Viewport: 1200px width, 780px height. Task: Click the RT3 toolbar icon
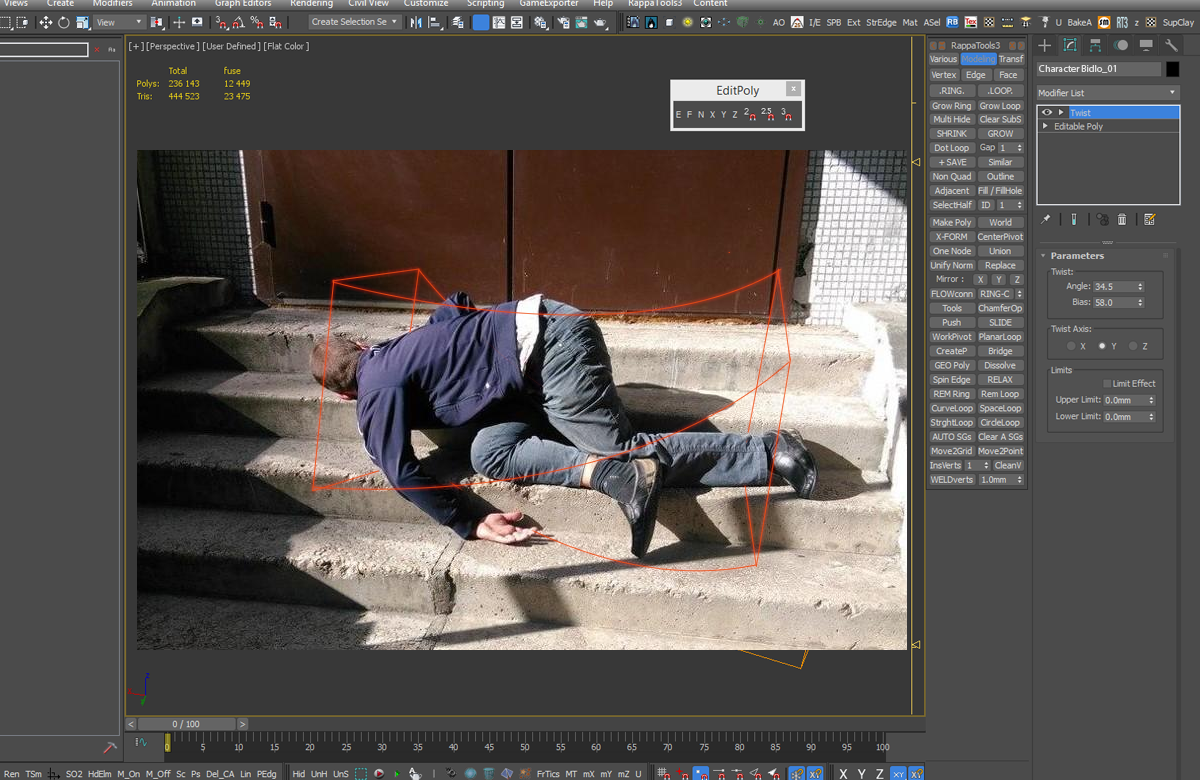1122,22
